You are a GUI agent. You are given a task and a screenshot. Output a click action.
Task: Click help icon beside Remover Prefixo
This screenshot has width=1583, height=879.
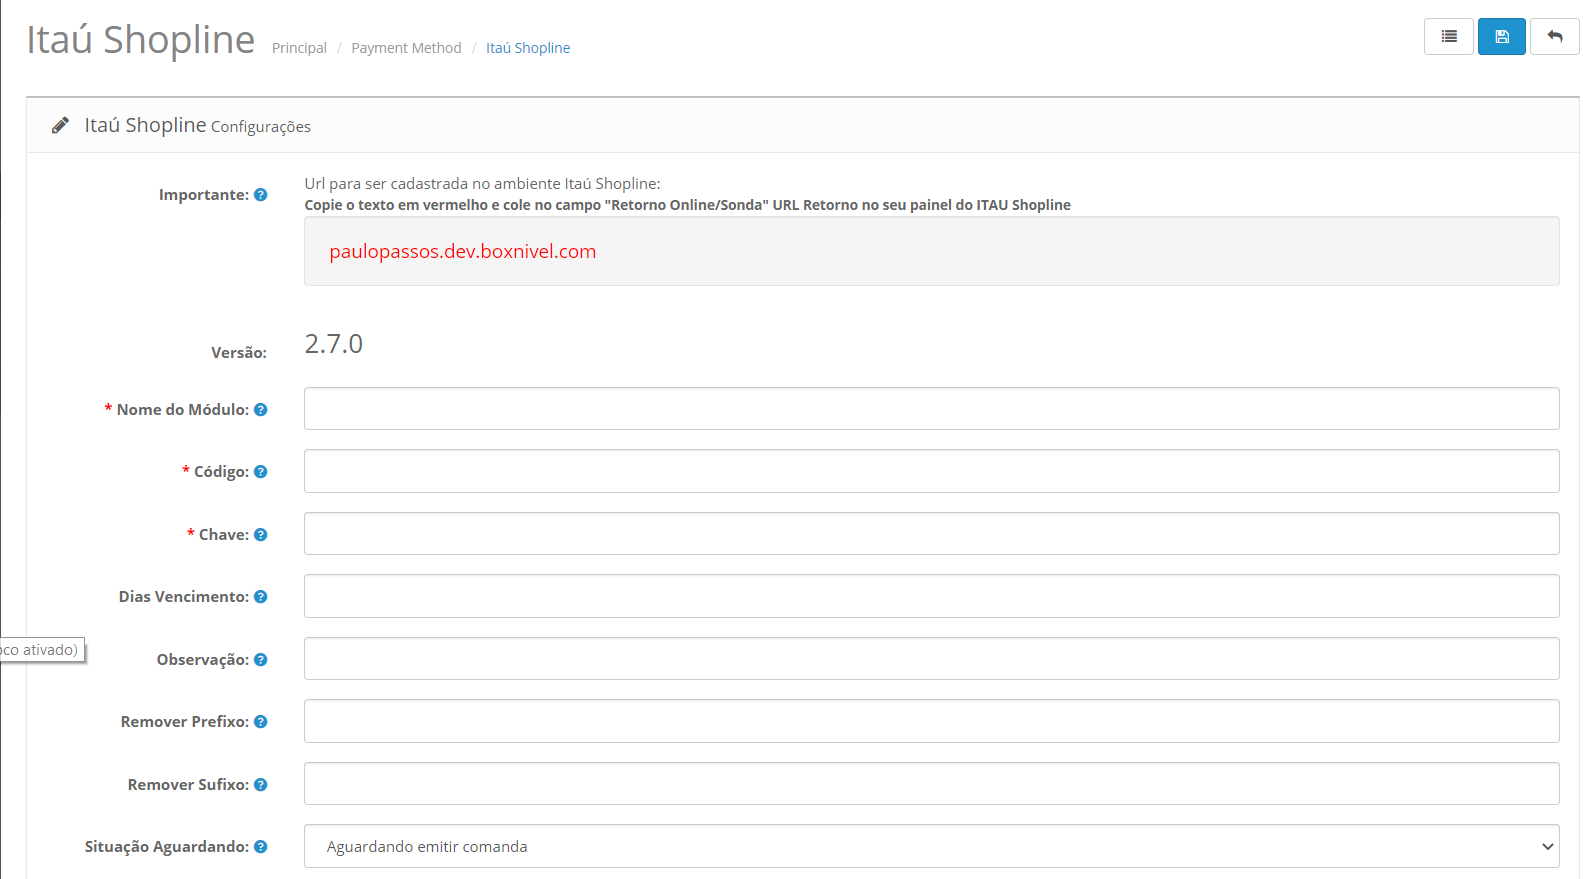point(261,722)
